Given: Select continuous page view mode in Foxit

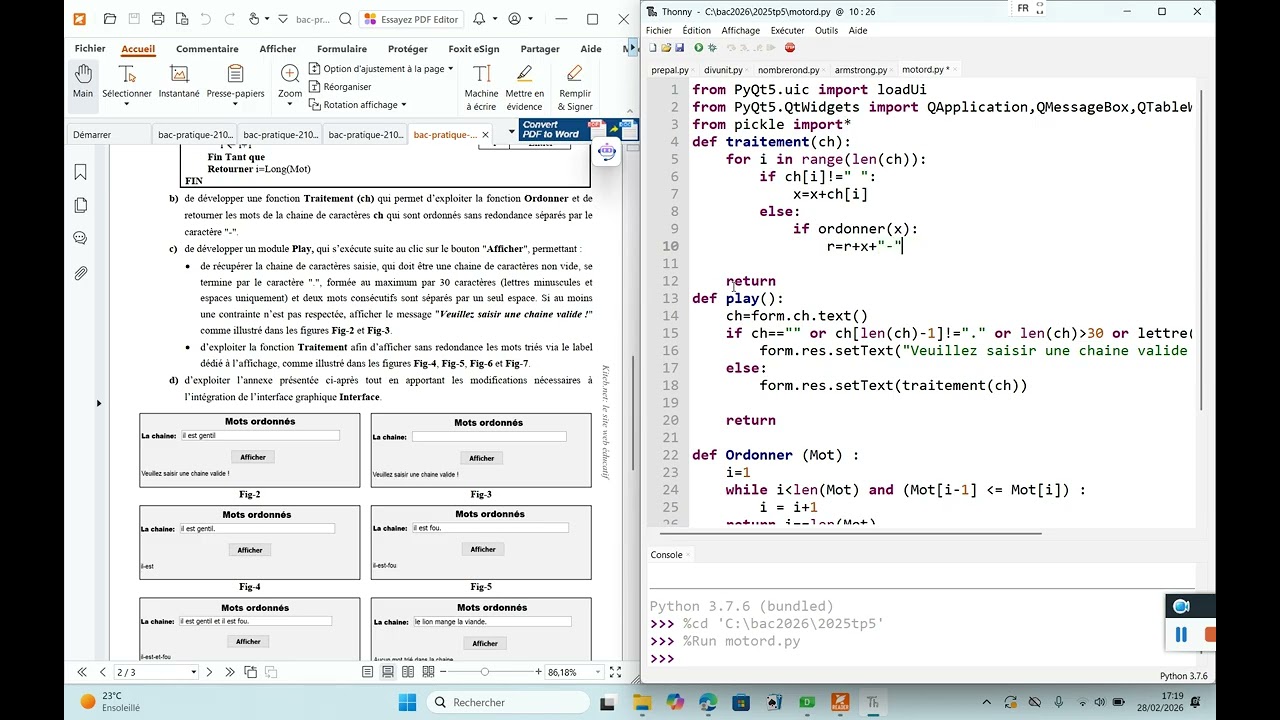Looking at the screenshot, I should pos(387,672).
